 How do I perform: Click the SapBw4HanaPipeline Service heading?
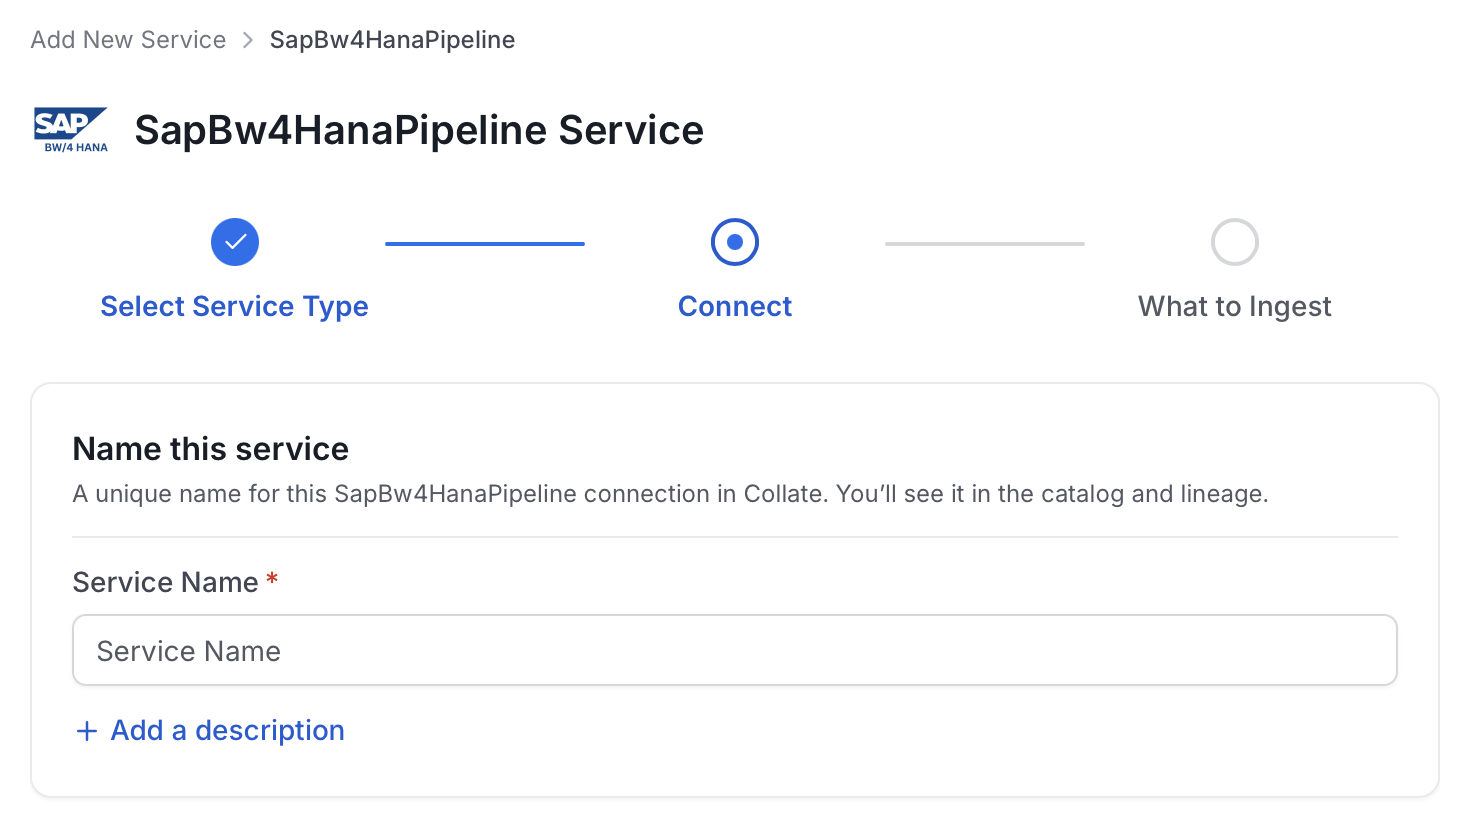coord(419,130)
